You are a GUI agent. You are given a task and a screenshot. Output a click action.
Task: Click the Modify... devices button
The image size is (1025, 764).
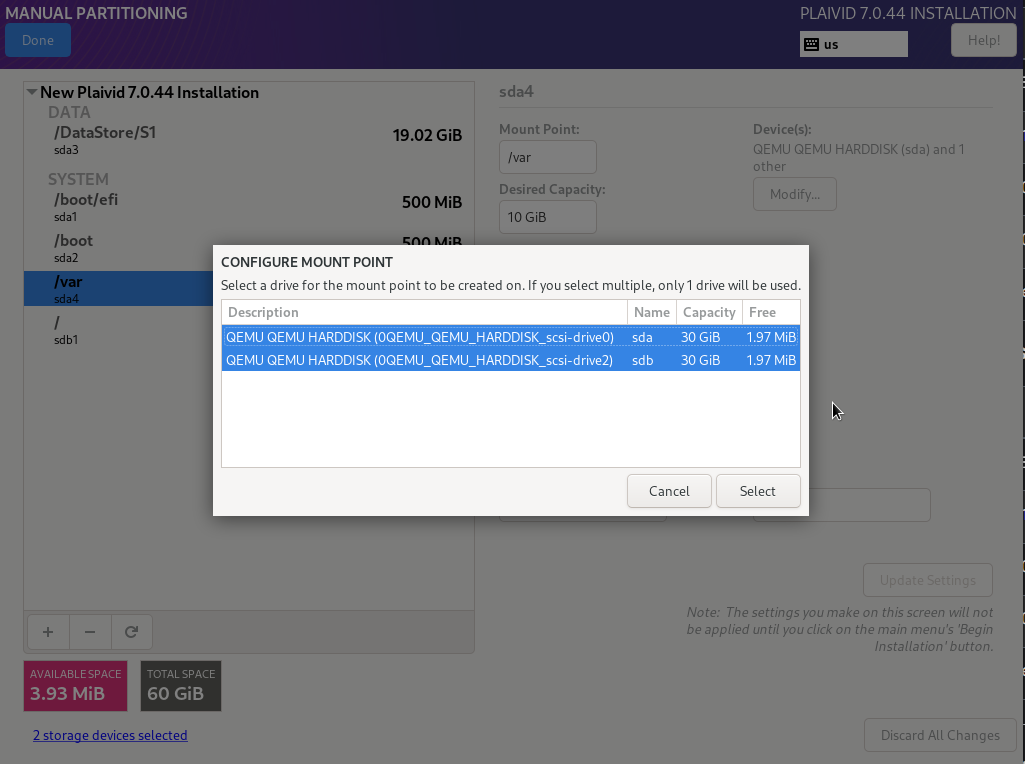(x=794, y=194)
